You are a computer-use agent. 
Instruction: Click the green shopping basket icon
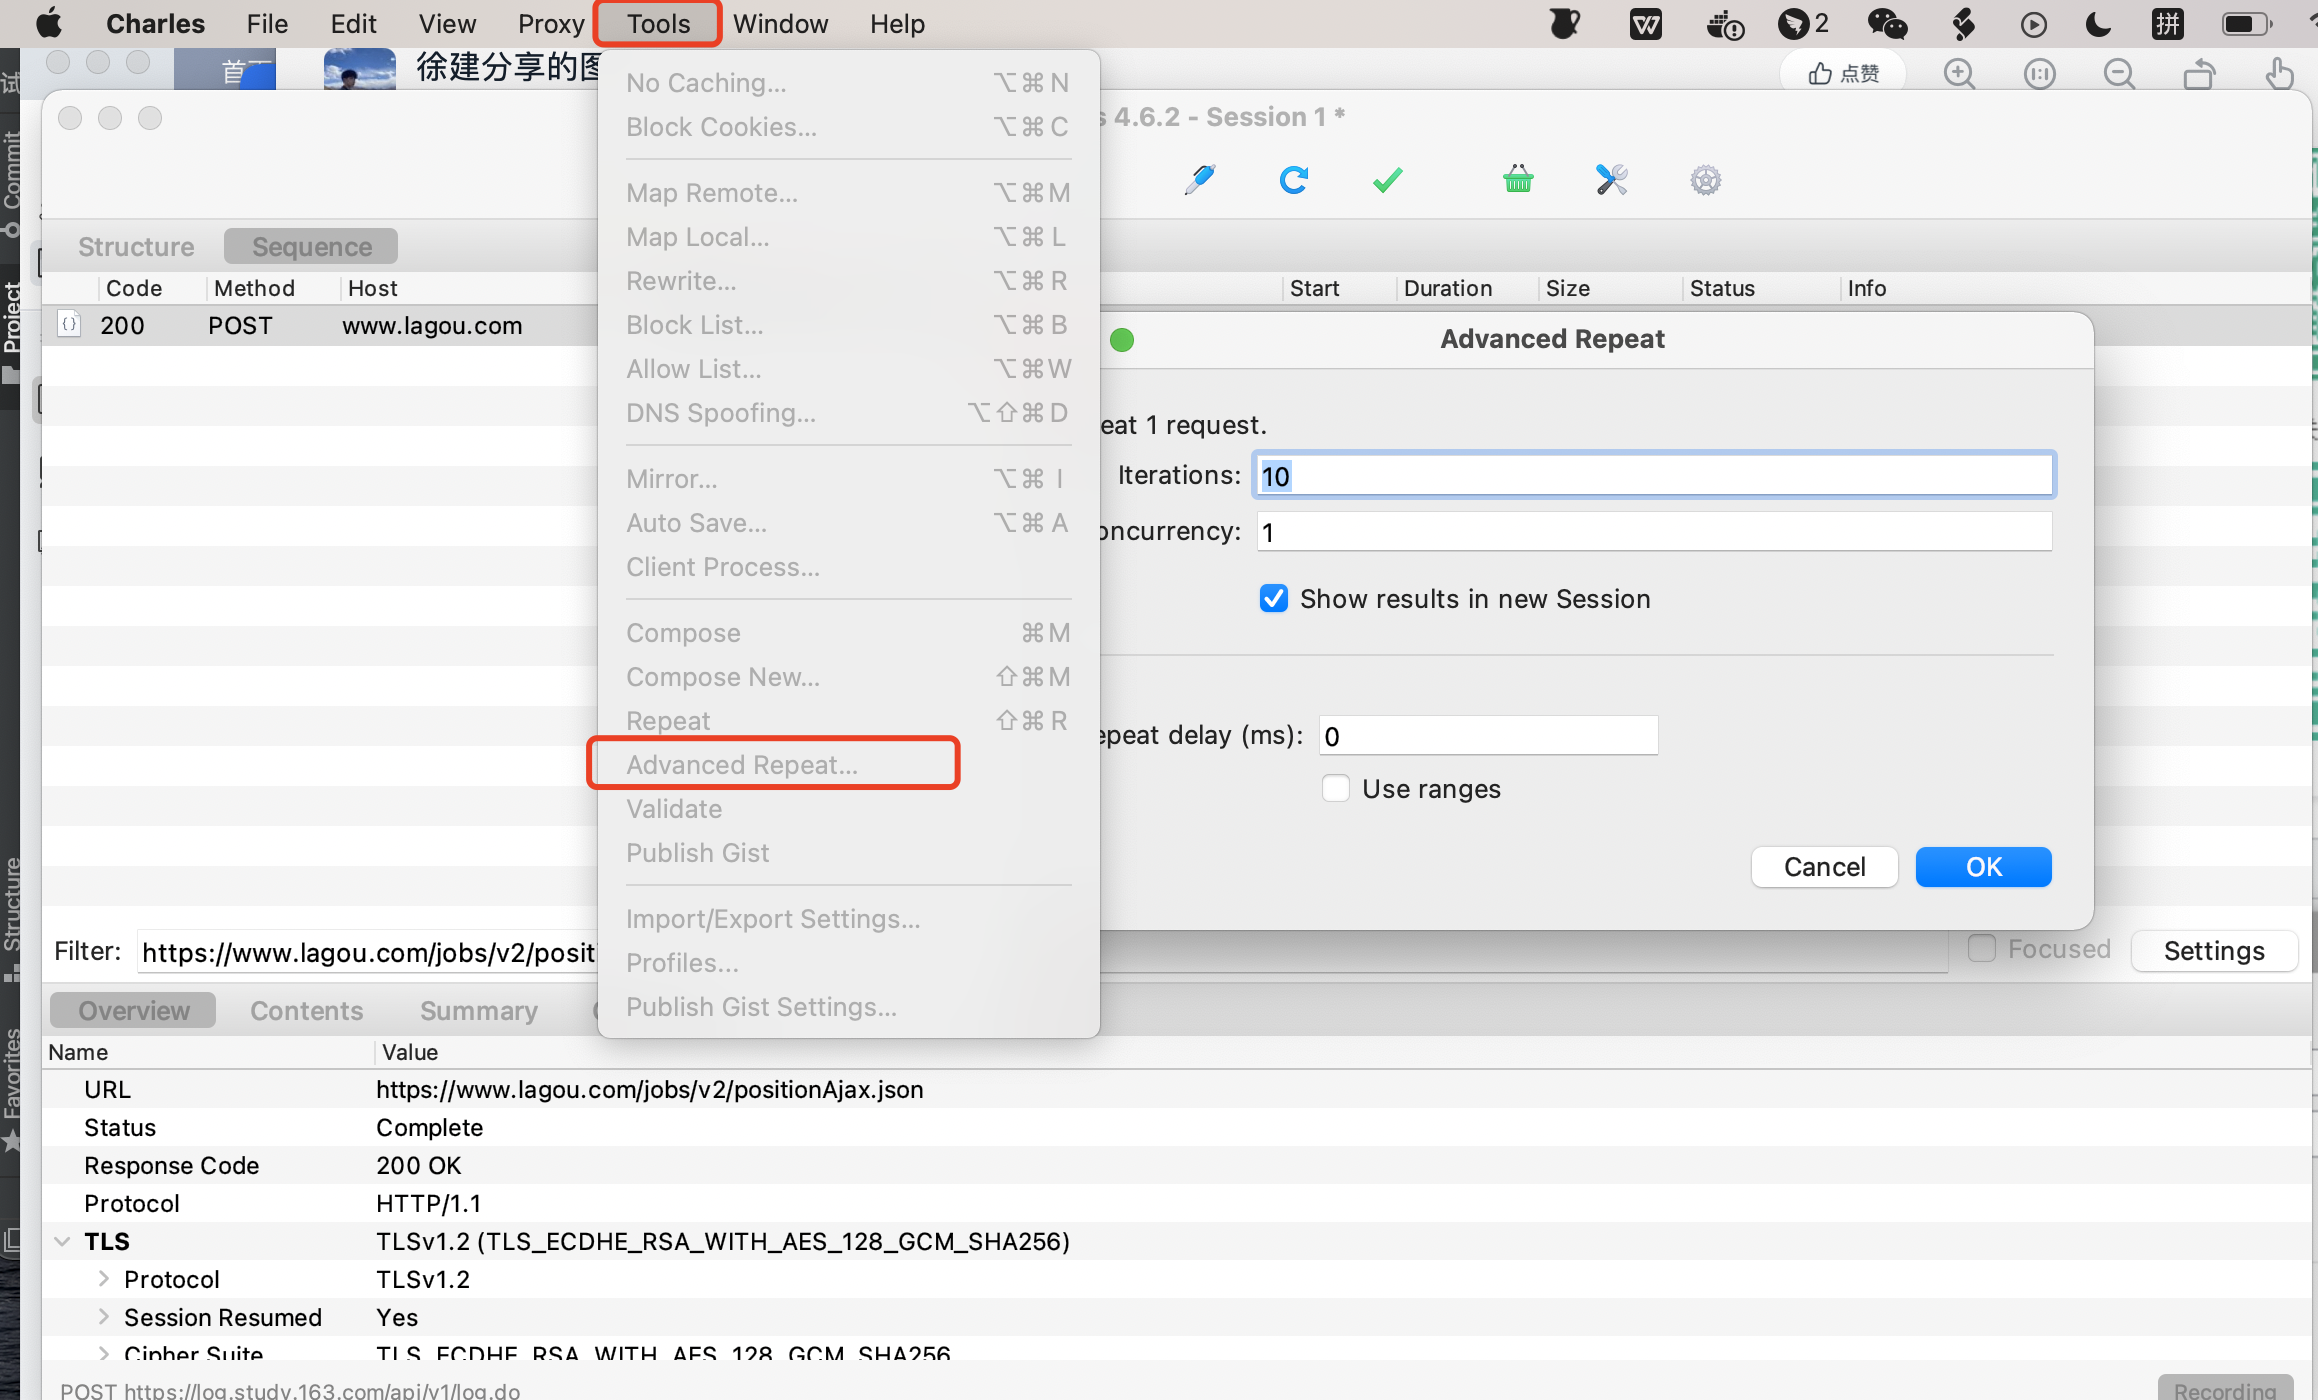coord(1518,179)
